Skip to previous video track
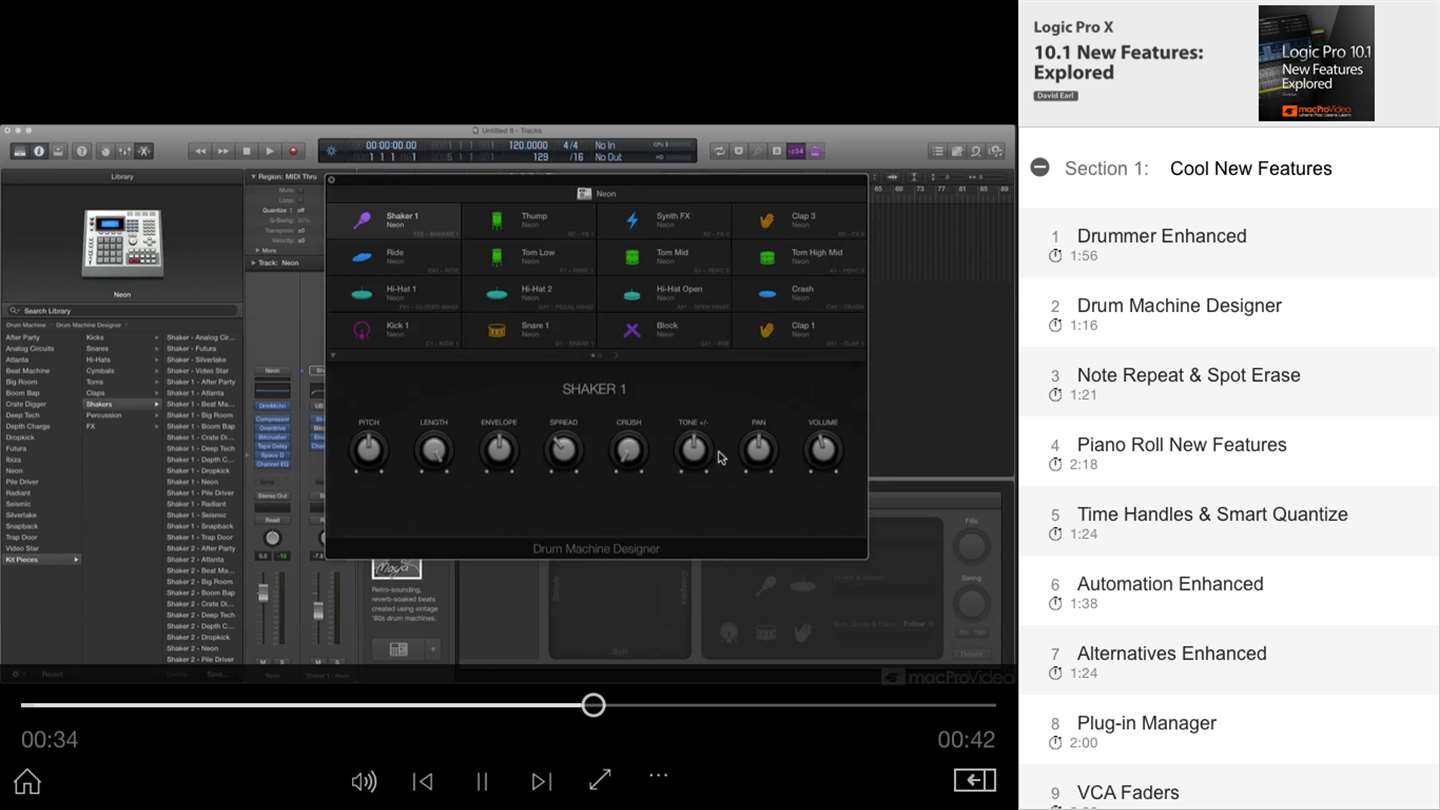Image resolution: width=1440 pixels, height=810 pixels. tap(423, 781)
